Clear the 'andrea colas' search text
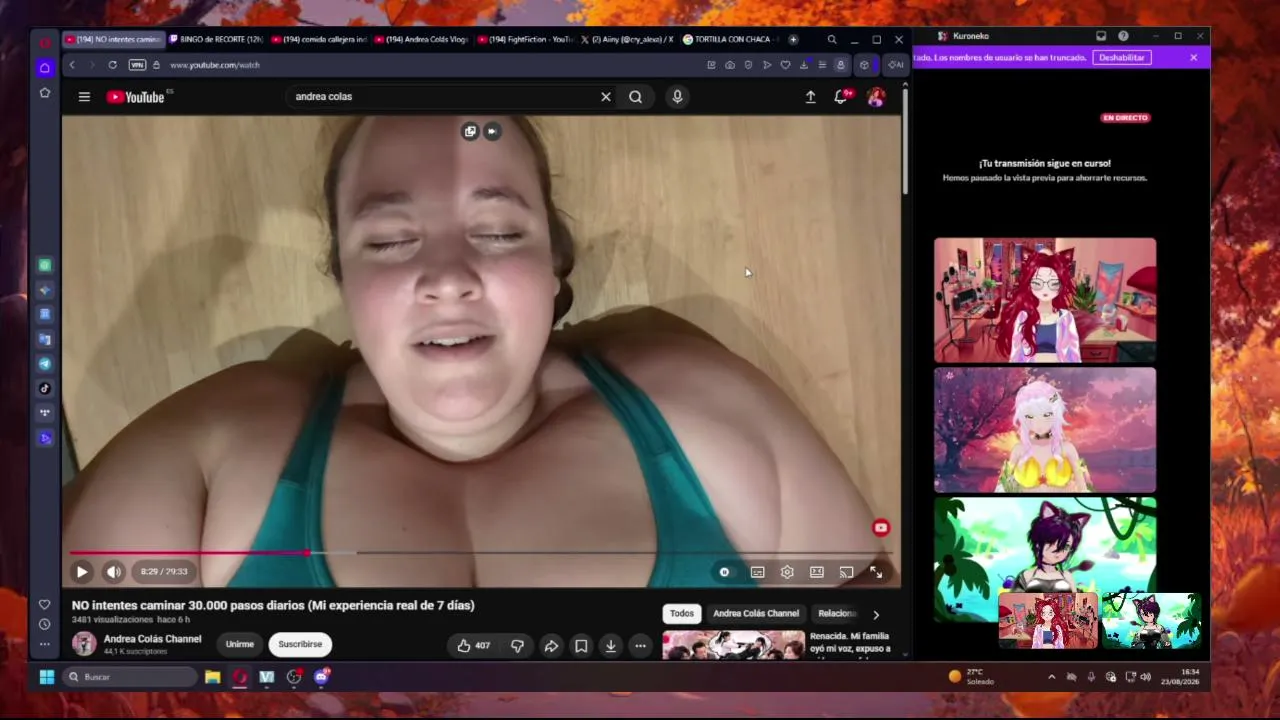The image size is (1280, 720). tap(605, 97)
